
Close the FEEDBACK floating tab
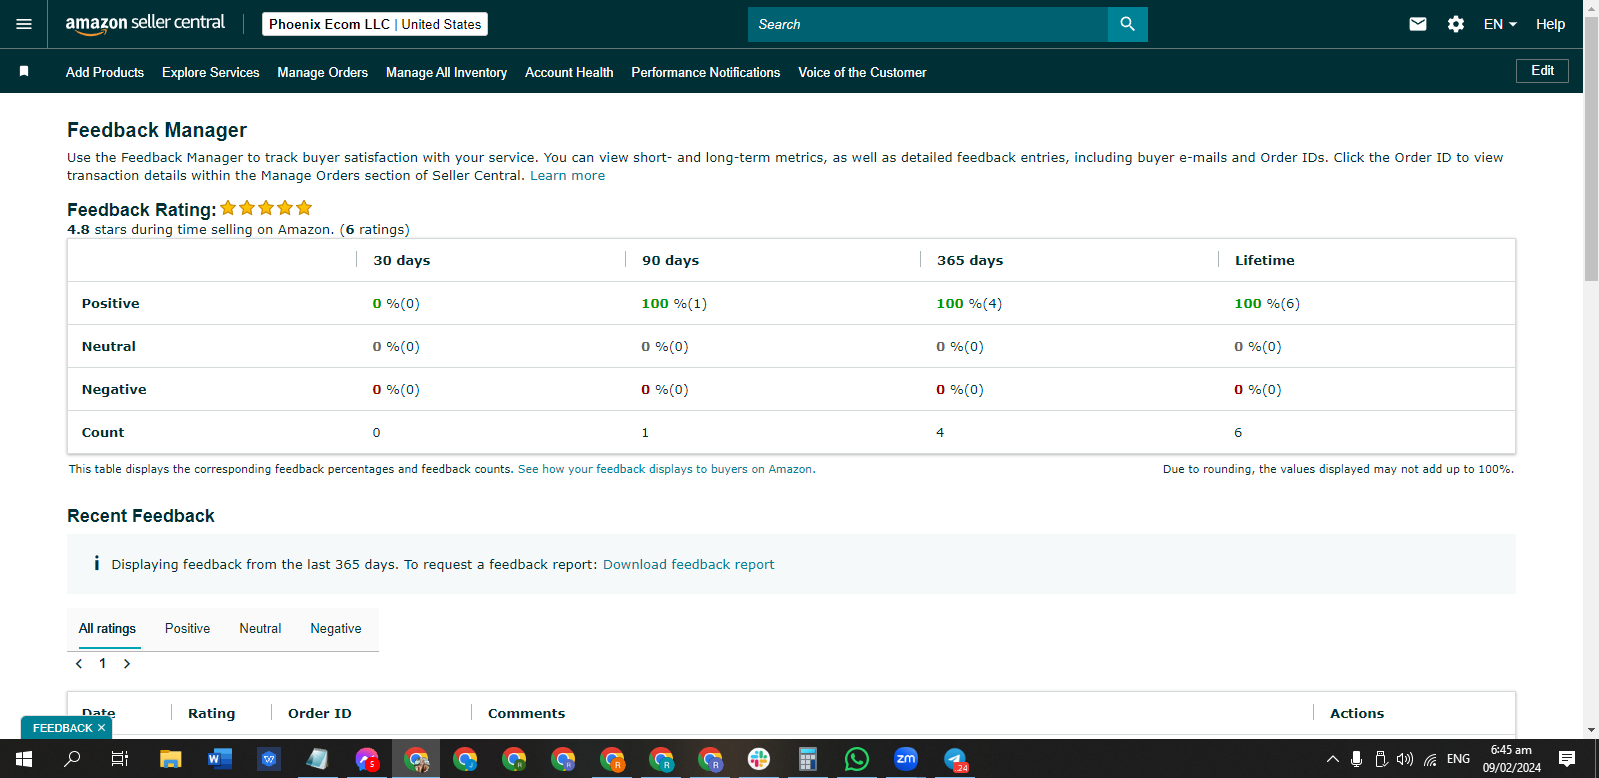pos(101,728)
